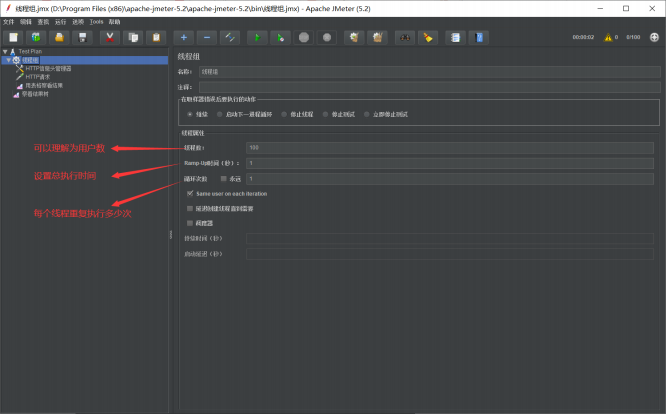Collapse the 线程组 tree node arrow
Viewport: 666px width, 414px height.
8,59
